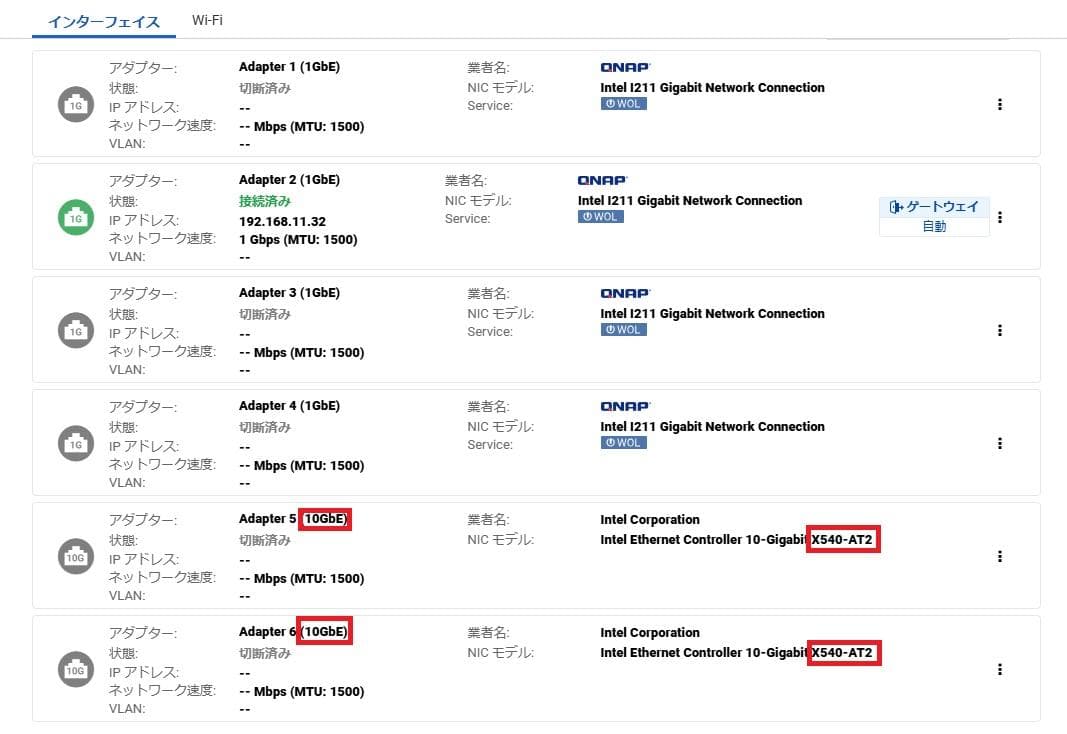Click the ゲートウェイ button on Adapter 2
Image resolution: width=1067 pixels, height=734 pixels.
point(934,207)
